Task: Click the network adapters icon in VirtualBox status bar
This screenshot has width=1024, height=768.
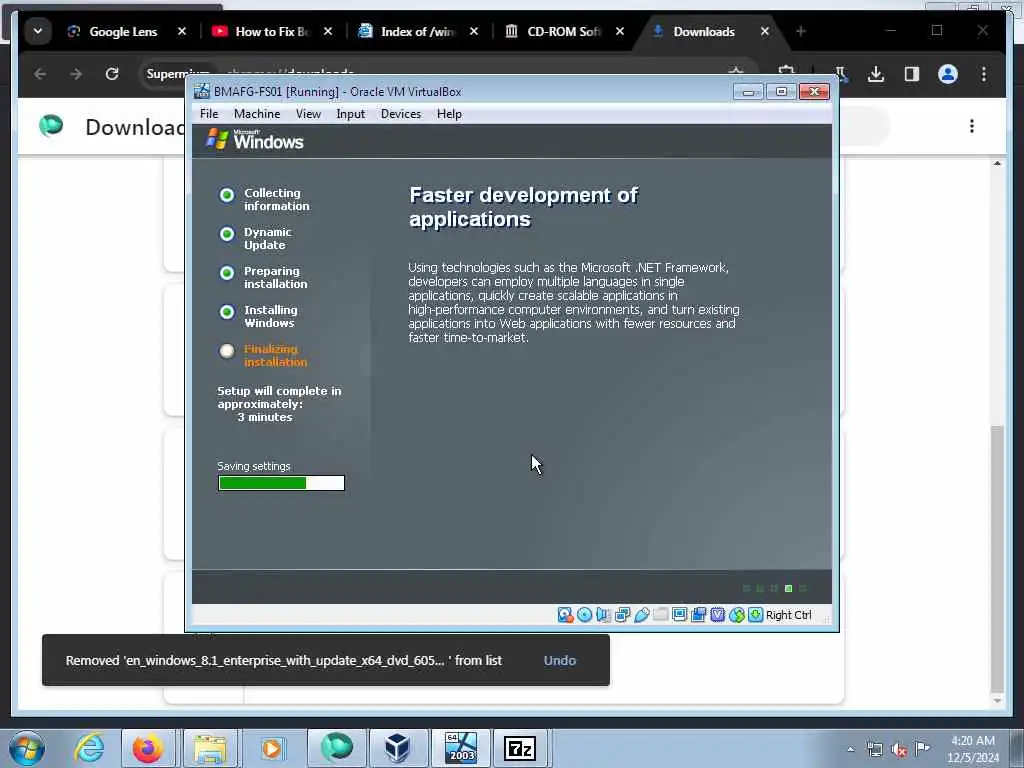Action: tap(622, 615)
